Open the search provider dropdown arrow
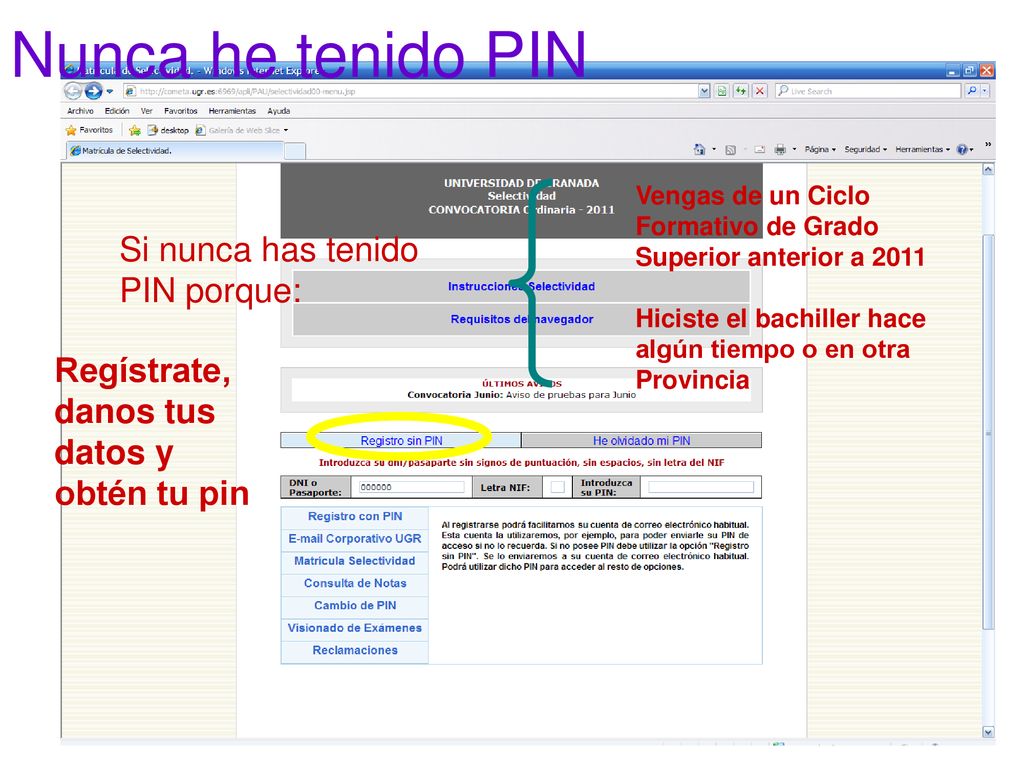This screenshot has height=768, width=1024. pyautogui.click(x=985, y=91)
